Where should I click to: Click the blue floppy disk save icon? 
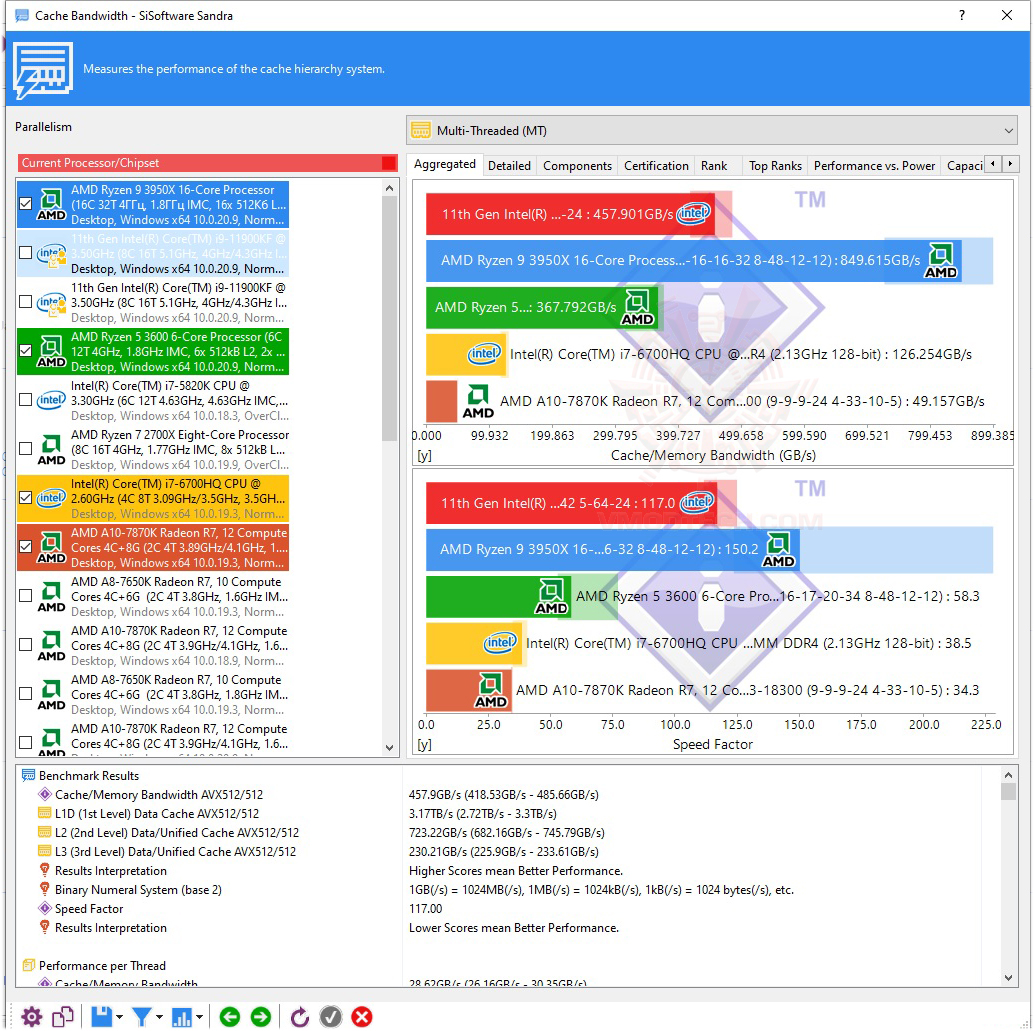click(x=102, y=1016)
